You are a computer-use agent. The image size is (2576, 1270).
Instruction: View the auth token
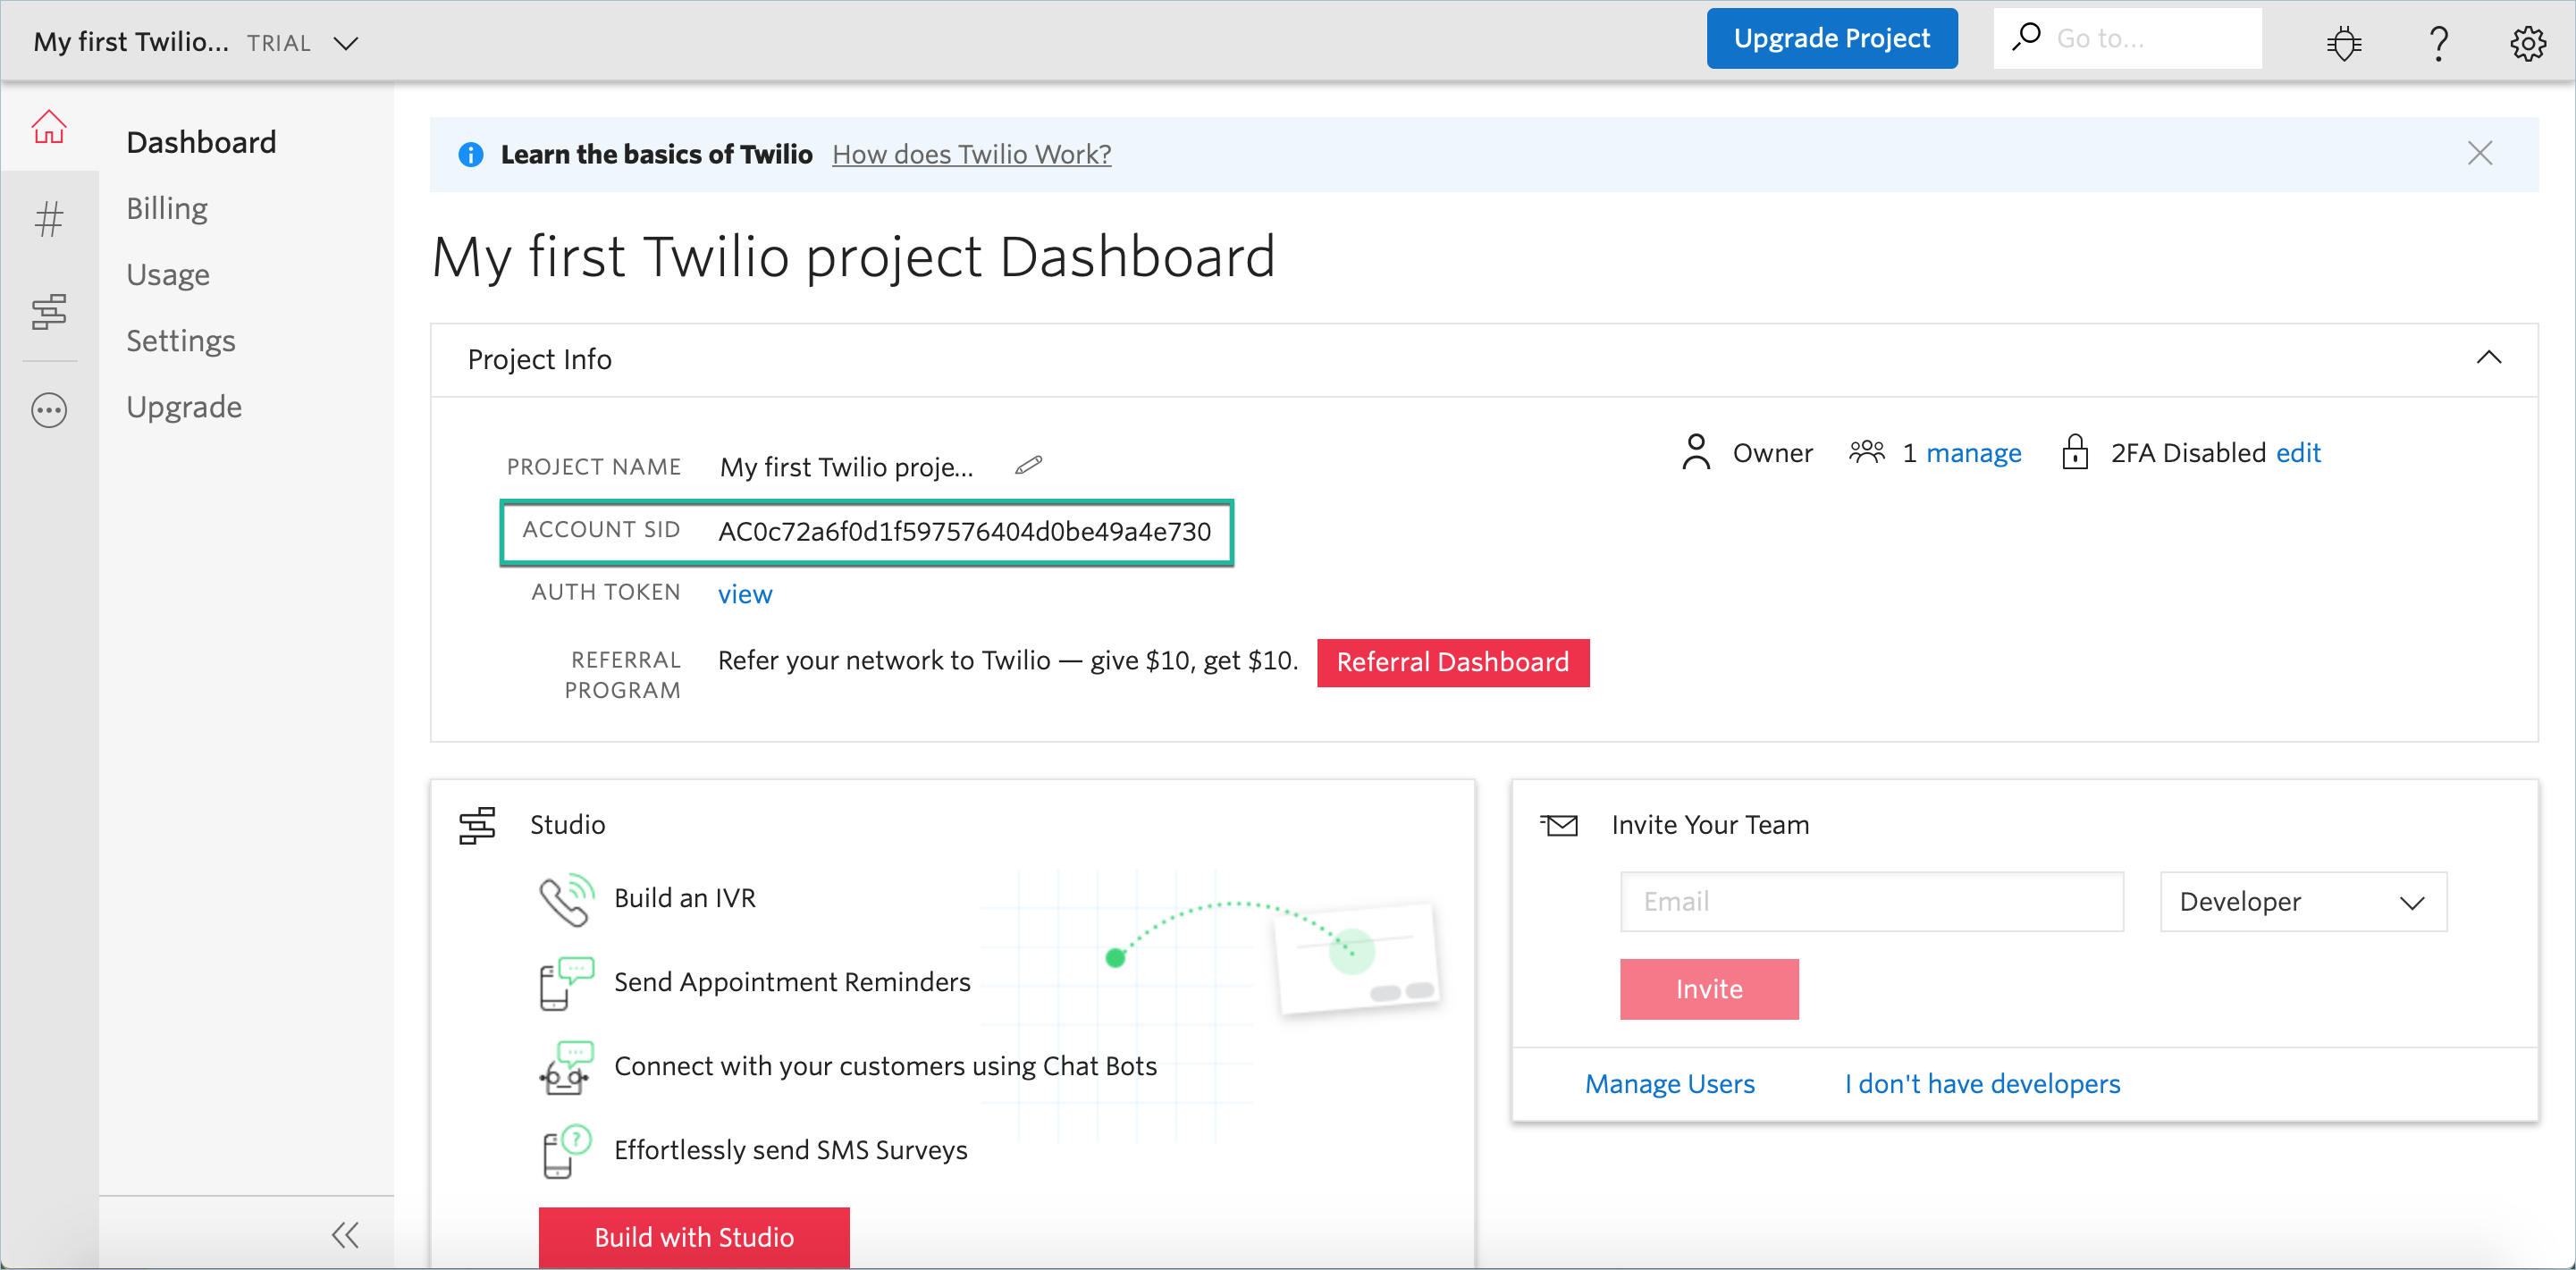(x=745, y=594)
